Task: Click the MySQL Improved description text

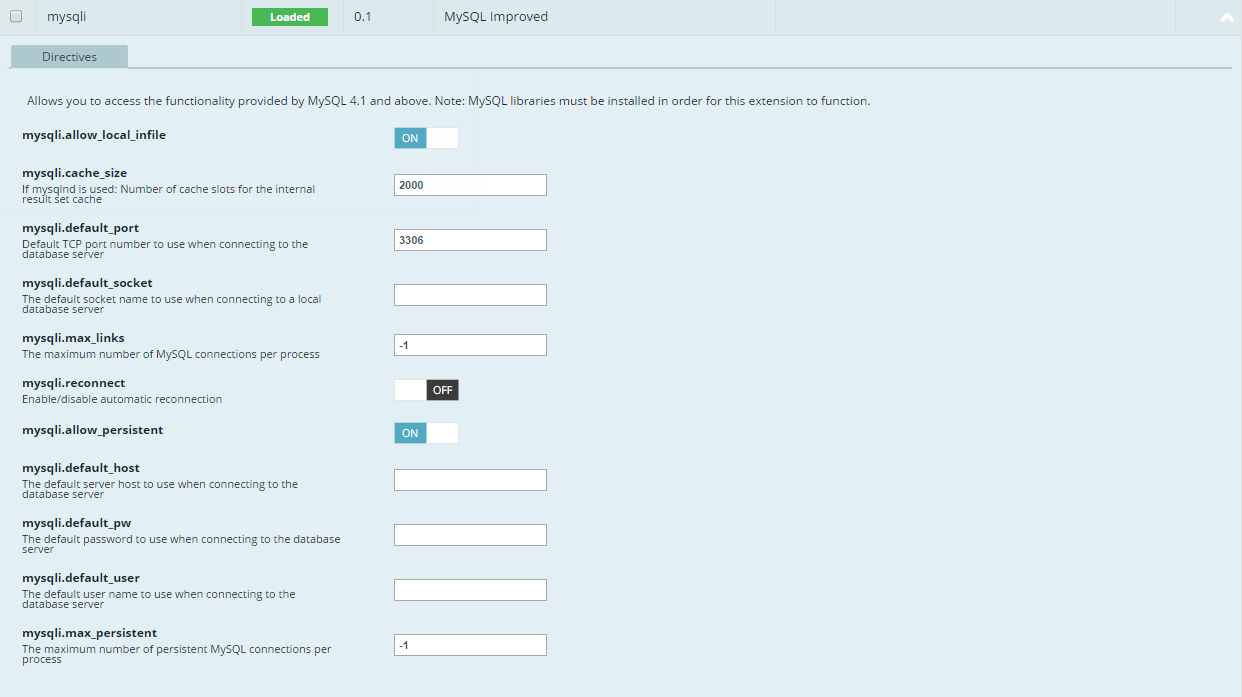Action: [x=496, y=17]
